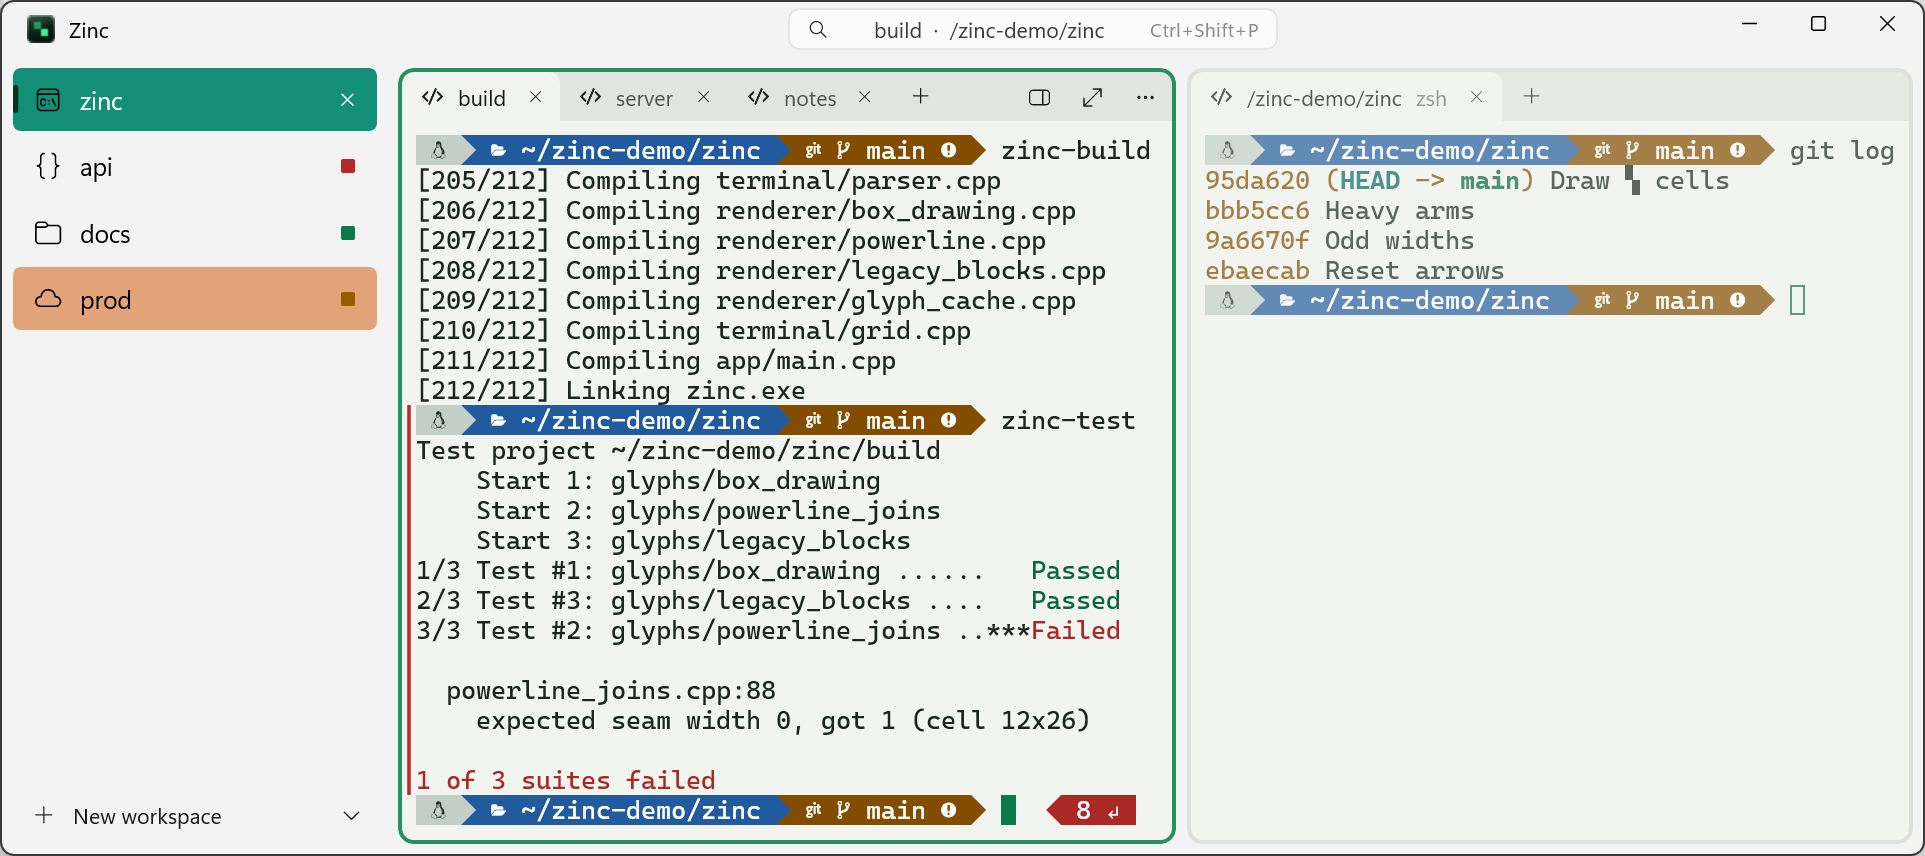This screenshot has height=856, width=1925.
Task: Click the Zinc app logo icon
Action: 41,30
